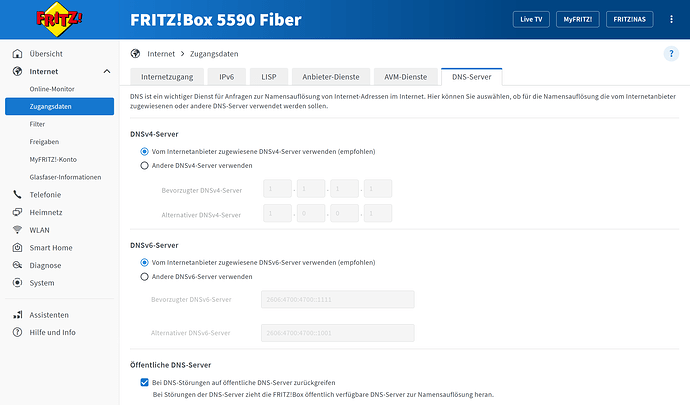Open the Anbieter-Dienste tab
The image size is (690, 405).
click(x=331, y=77)
